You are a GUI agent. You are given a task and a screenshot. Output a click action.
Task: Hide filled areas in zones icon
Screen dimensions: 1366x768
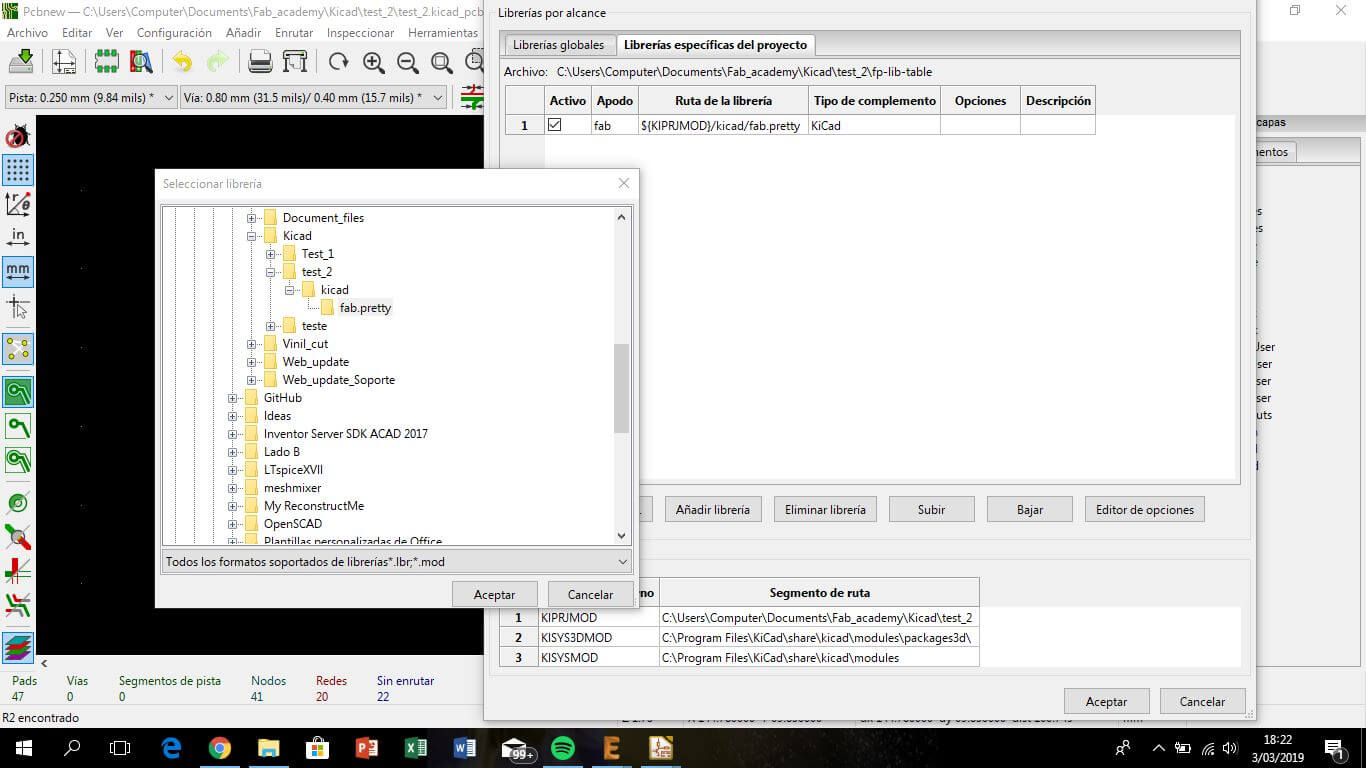pos(18,426)
